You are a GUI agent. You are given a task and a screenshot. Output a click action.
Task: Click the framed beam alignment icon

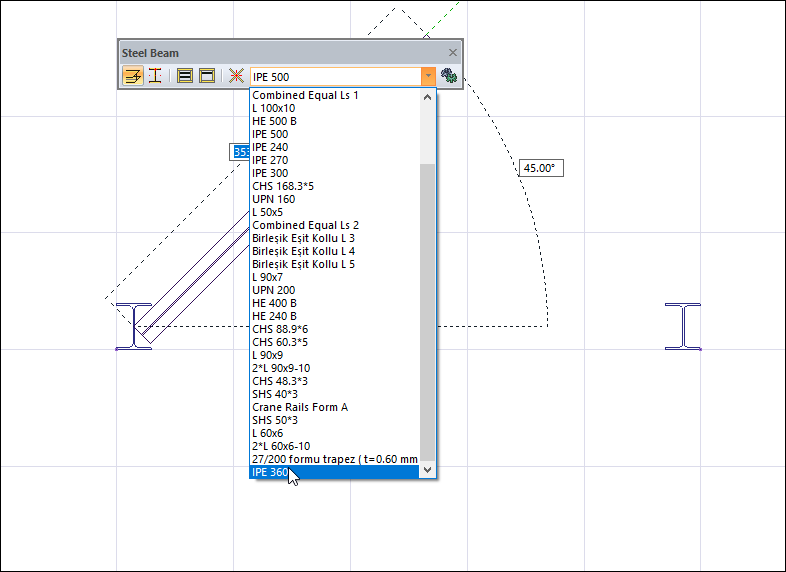pyautogui.click(x=207, y=76)
